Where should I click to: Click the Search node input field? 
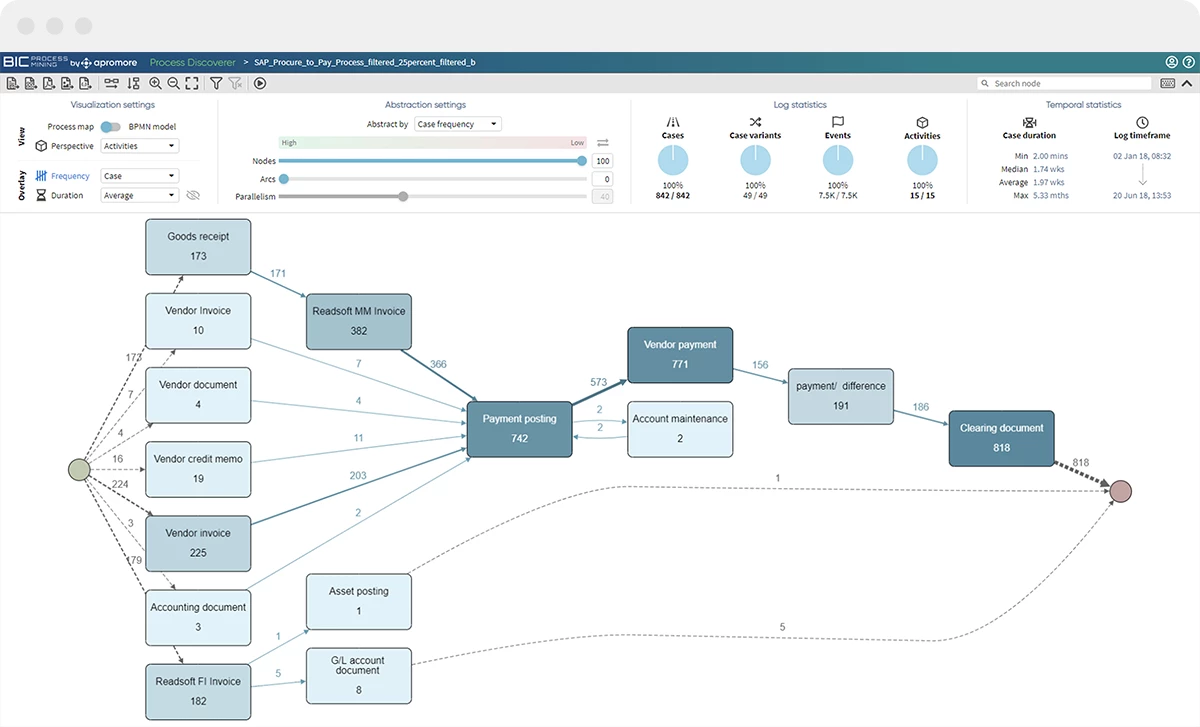tap(1065, 84)
